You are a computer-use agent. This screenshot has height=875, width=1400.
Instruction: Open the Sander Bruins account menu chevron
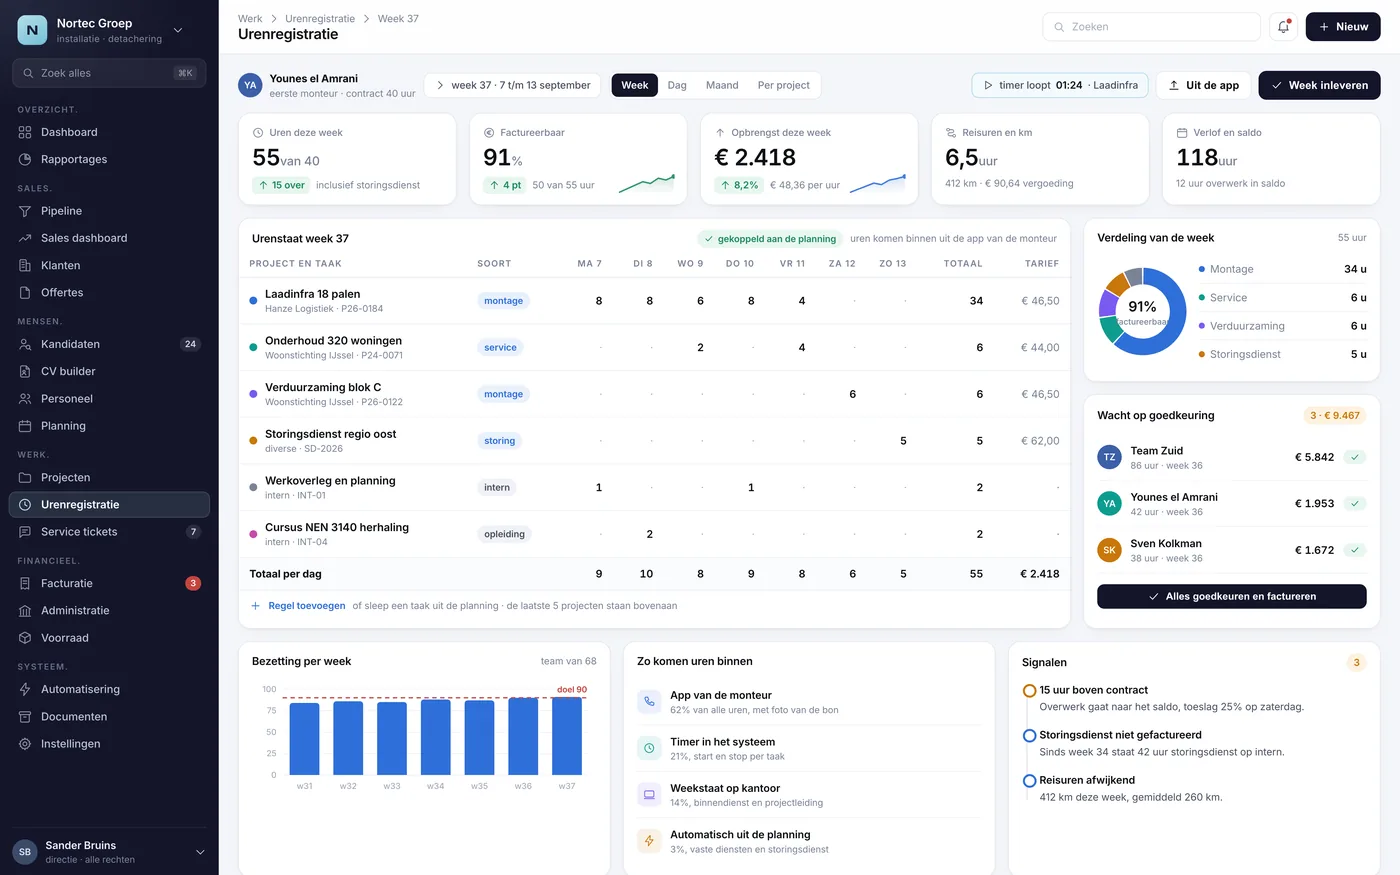click(199, 852)
